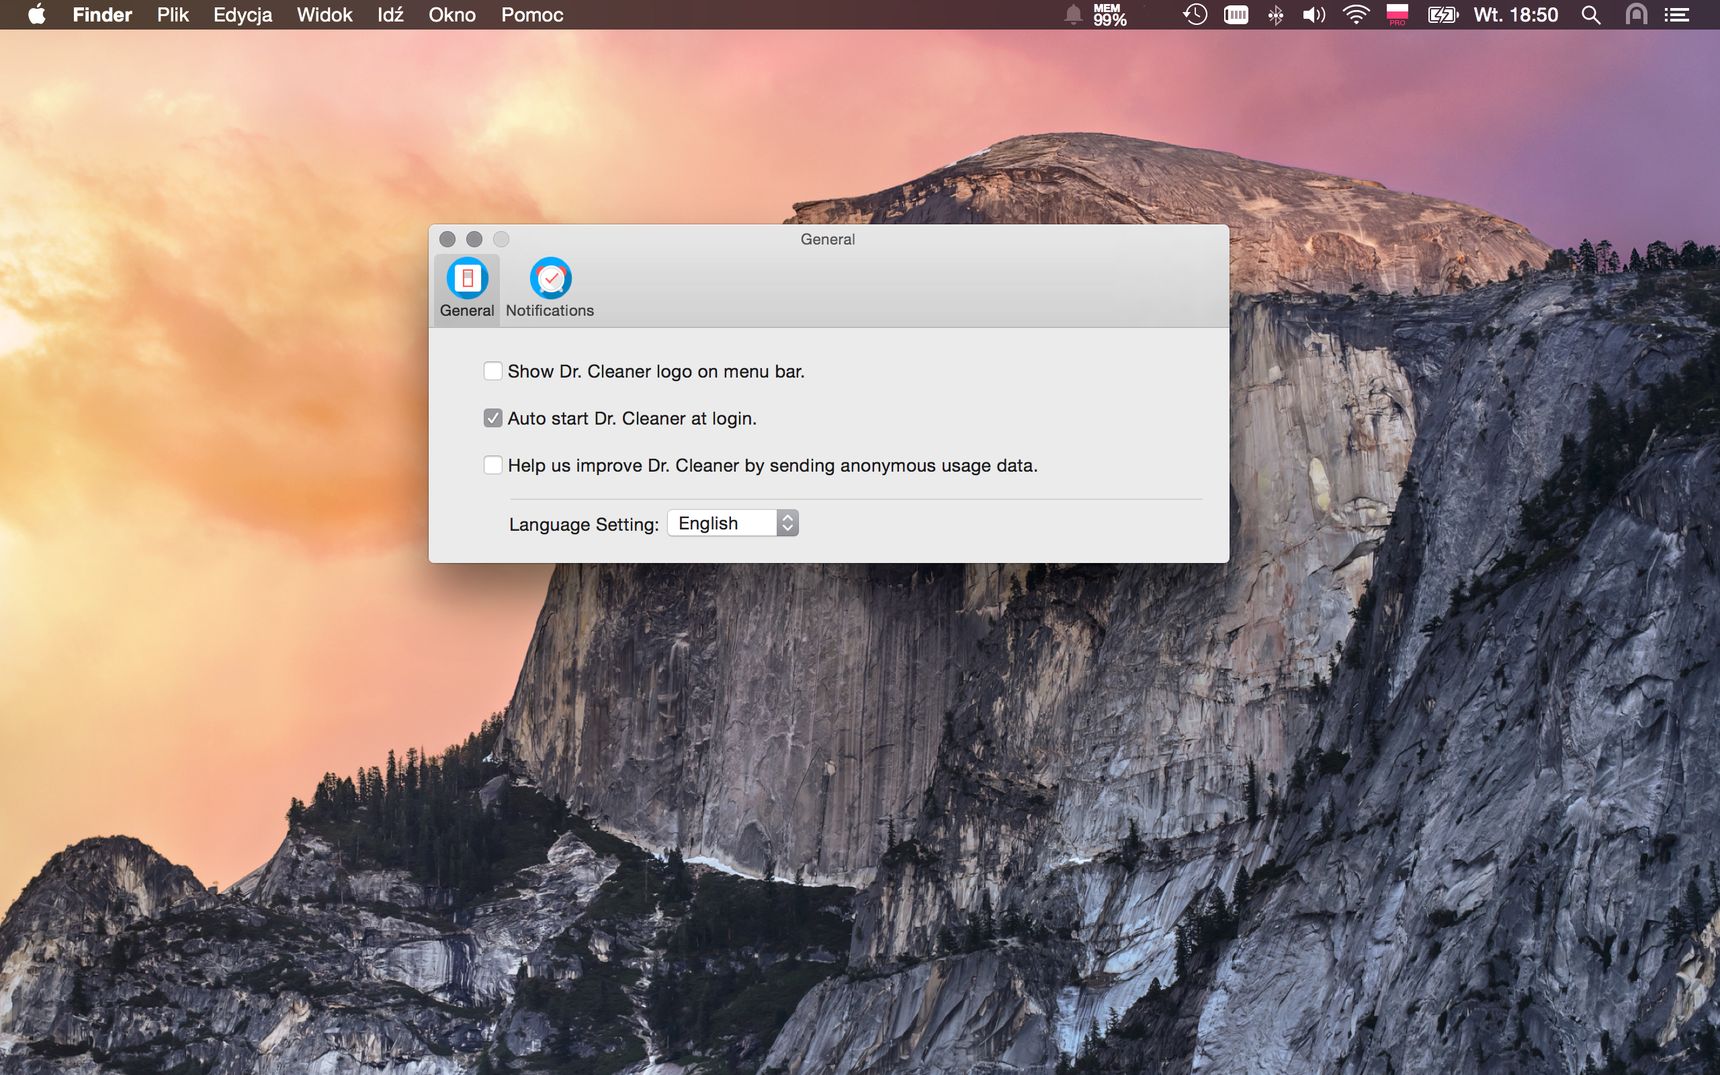Image resolution: width=1720 pixels, height=1075 pixels.
Task: Open the General preferences tab
Action: 467,288
